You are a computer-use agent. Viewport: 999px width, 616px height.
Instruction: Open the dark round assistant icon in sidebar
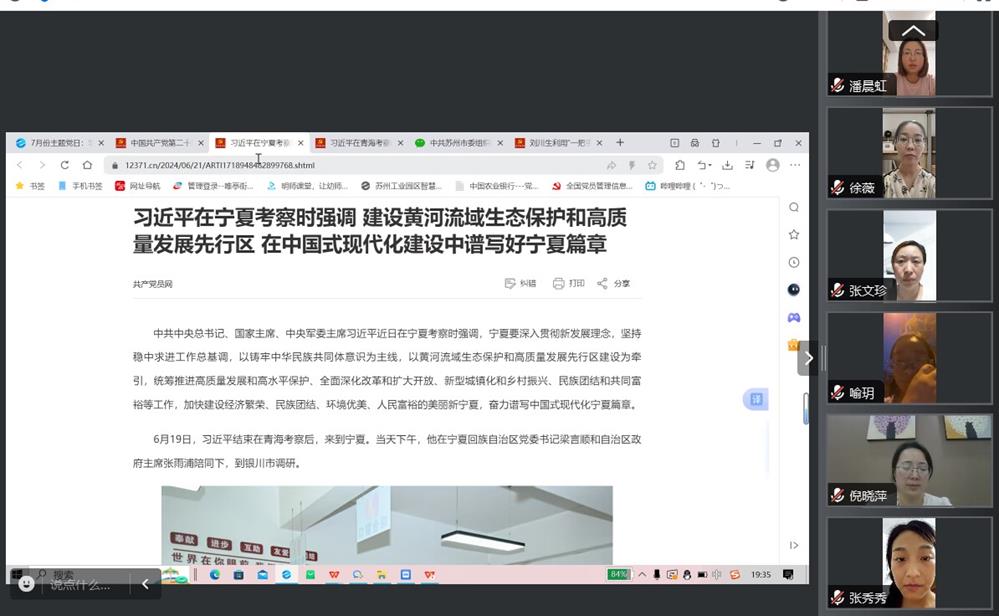point(794,290)
